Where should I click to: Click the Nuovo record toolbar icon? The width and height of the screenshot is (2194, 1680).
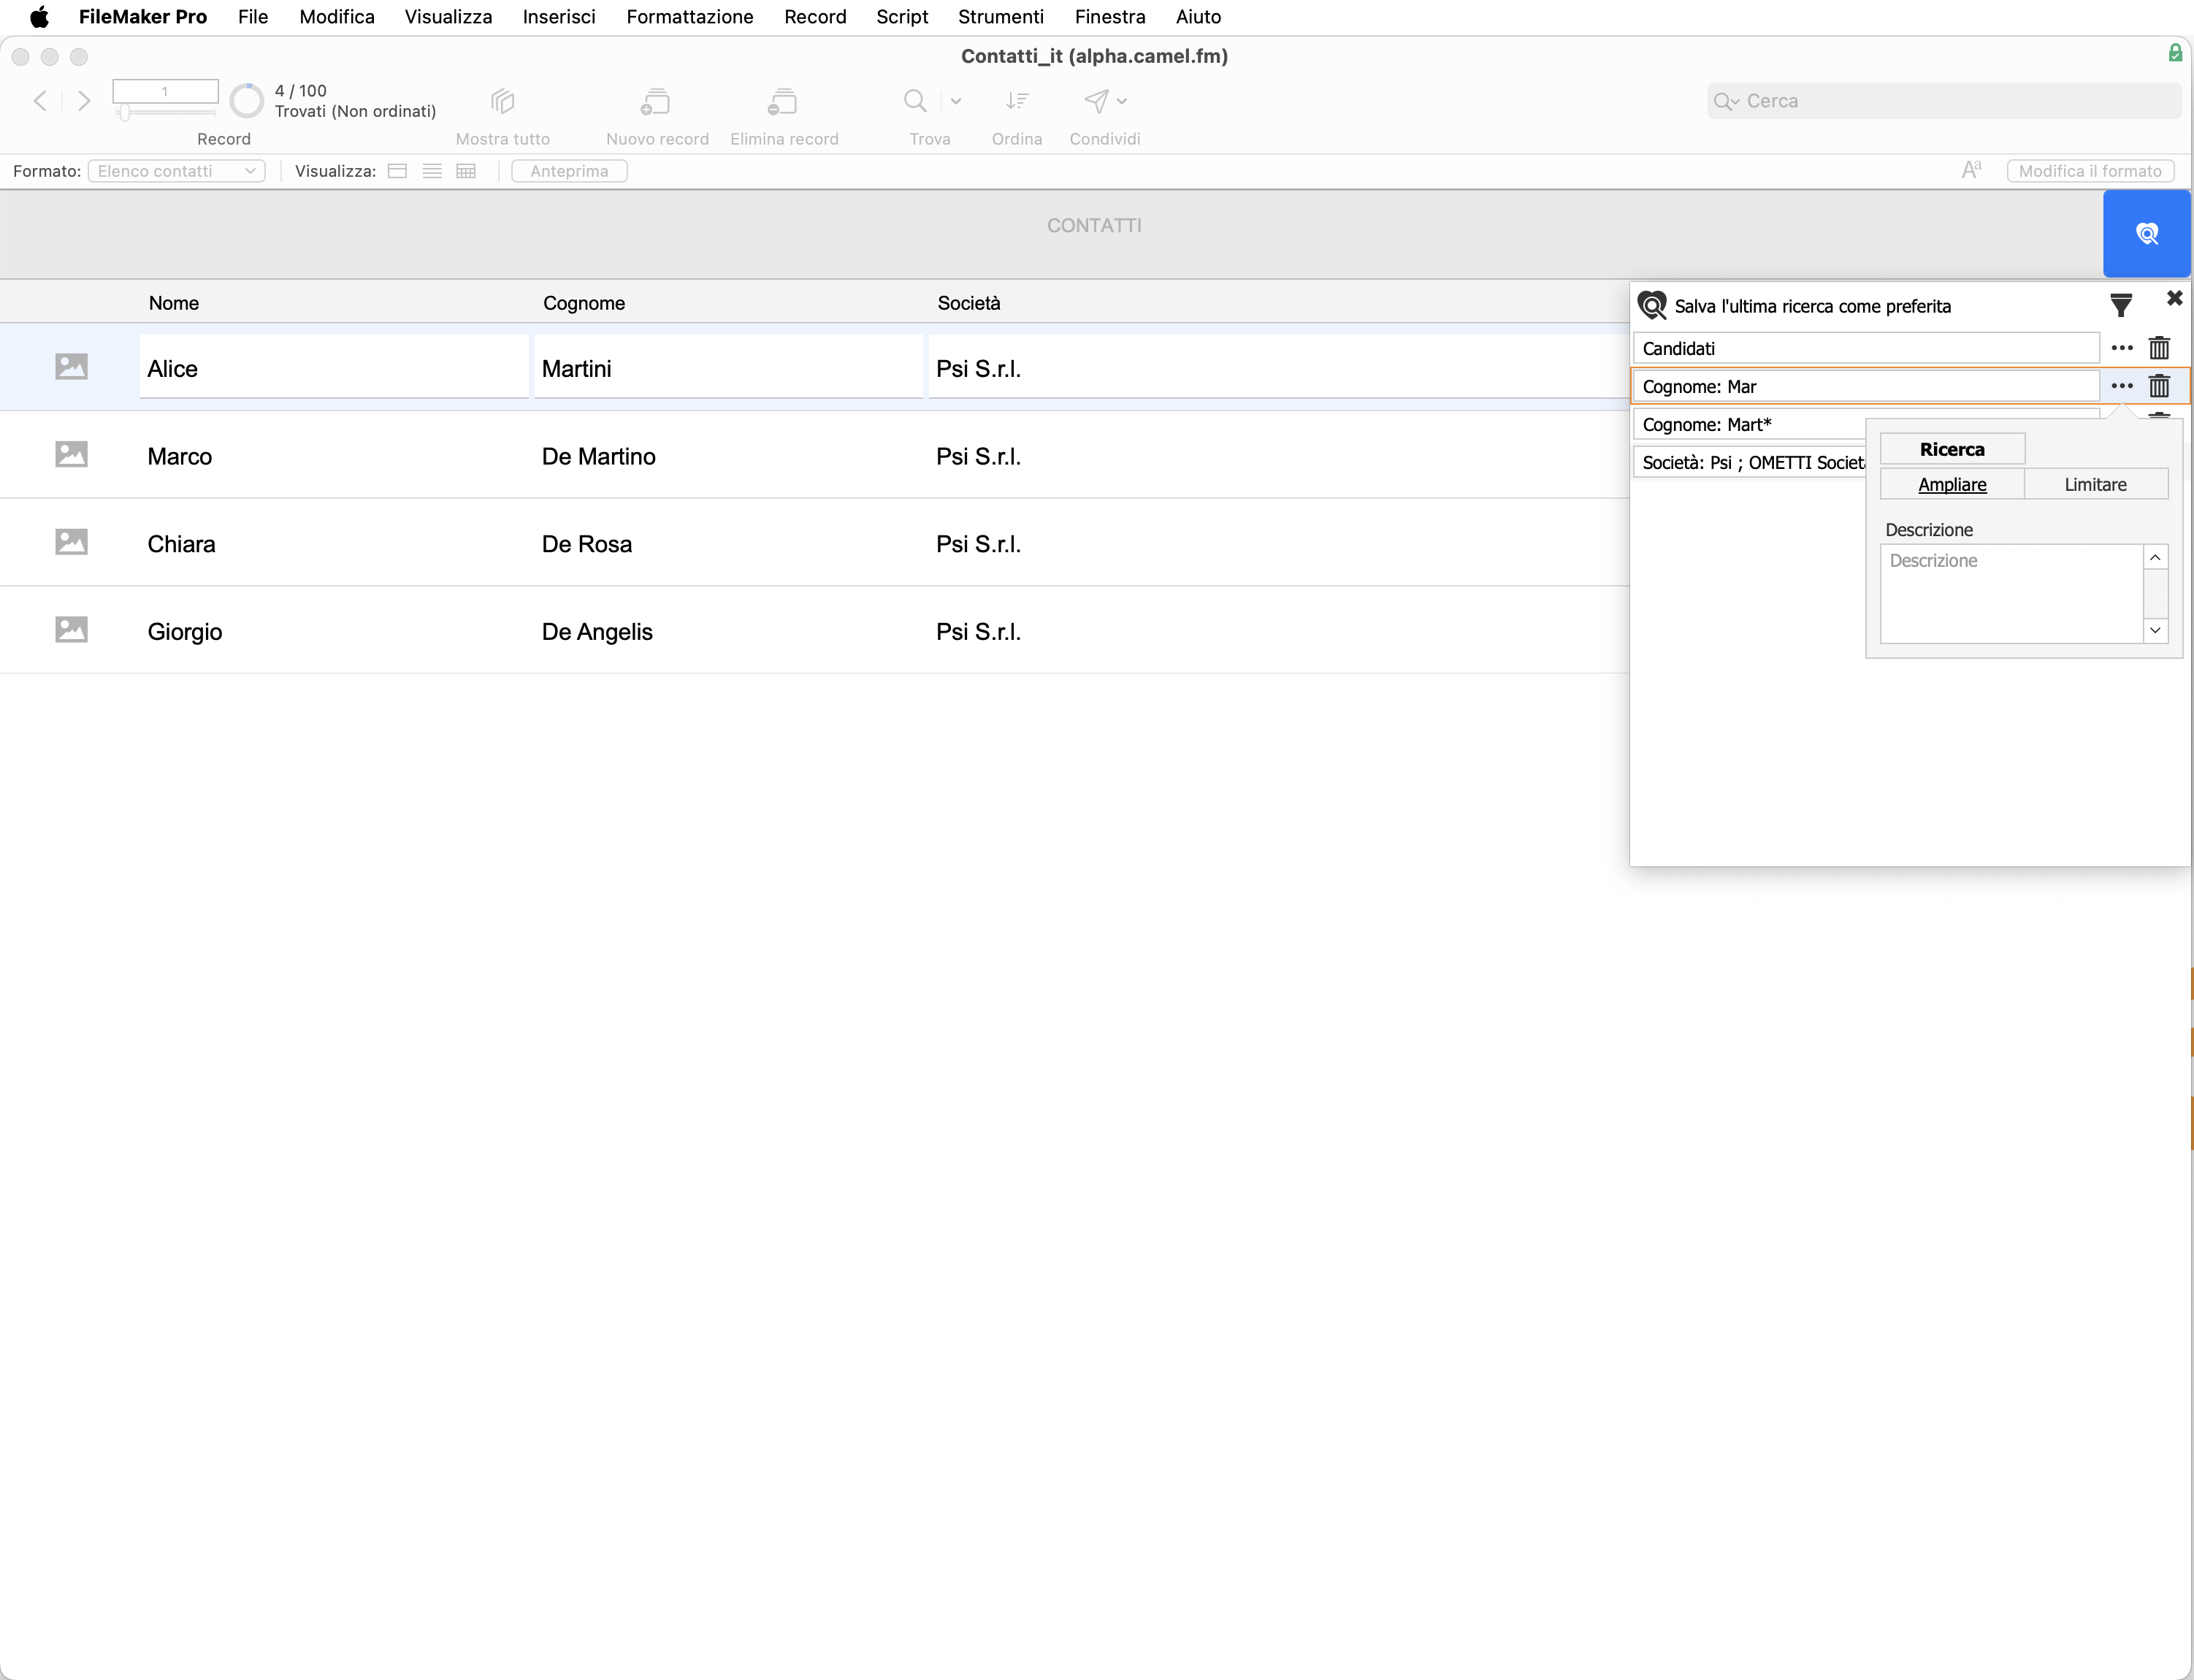[656, 102]
